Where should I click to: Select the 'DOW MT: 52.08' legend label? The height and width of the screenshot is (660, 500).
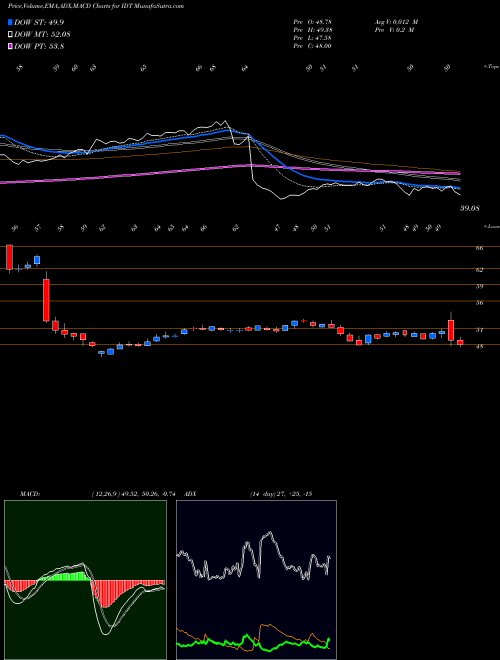(42, 35)
